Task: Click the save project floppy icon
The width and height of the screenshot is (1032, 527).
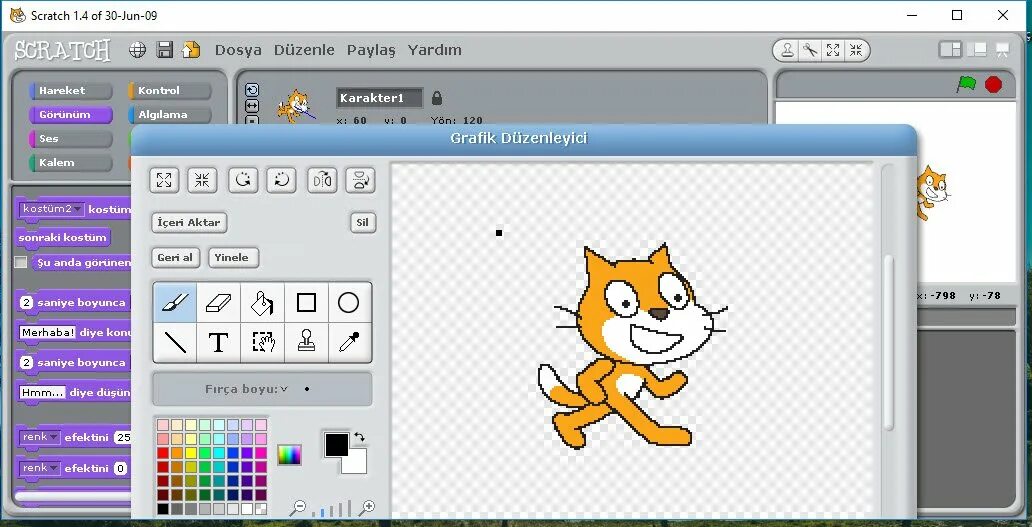Action: coord(165,50)
